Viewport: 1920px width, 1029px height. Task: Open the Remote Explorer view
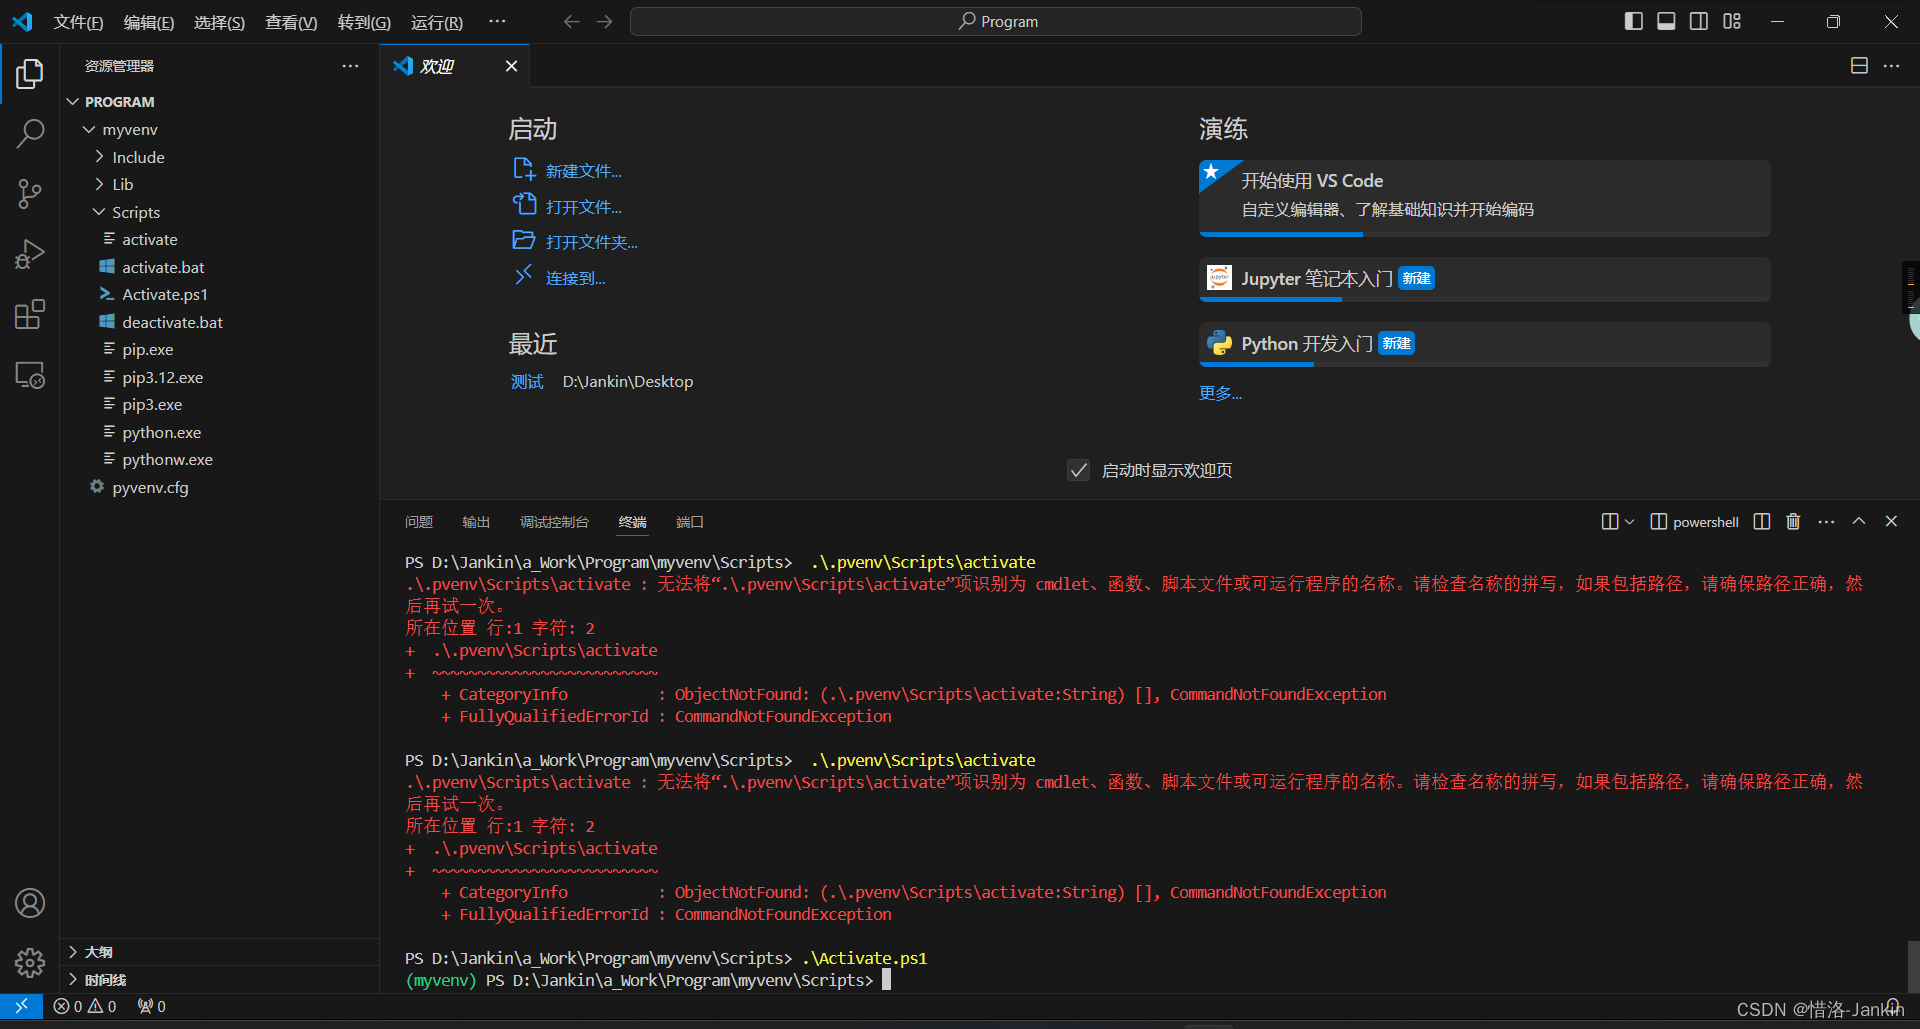click(30, 375)
